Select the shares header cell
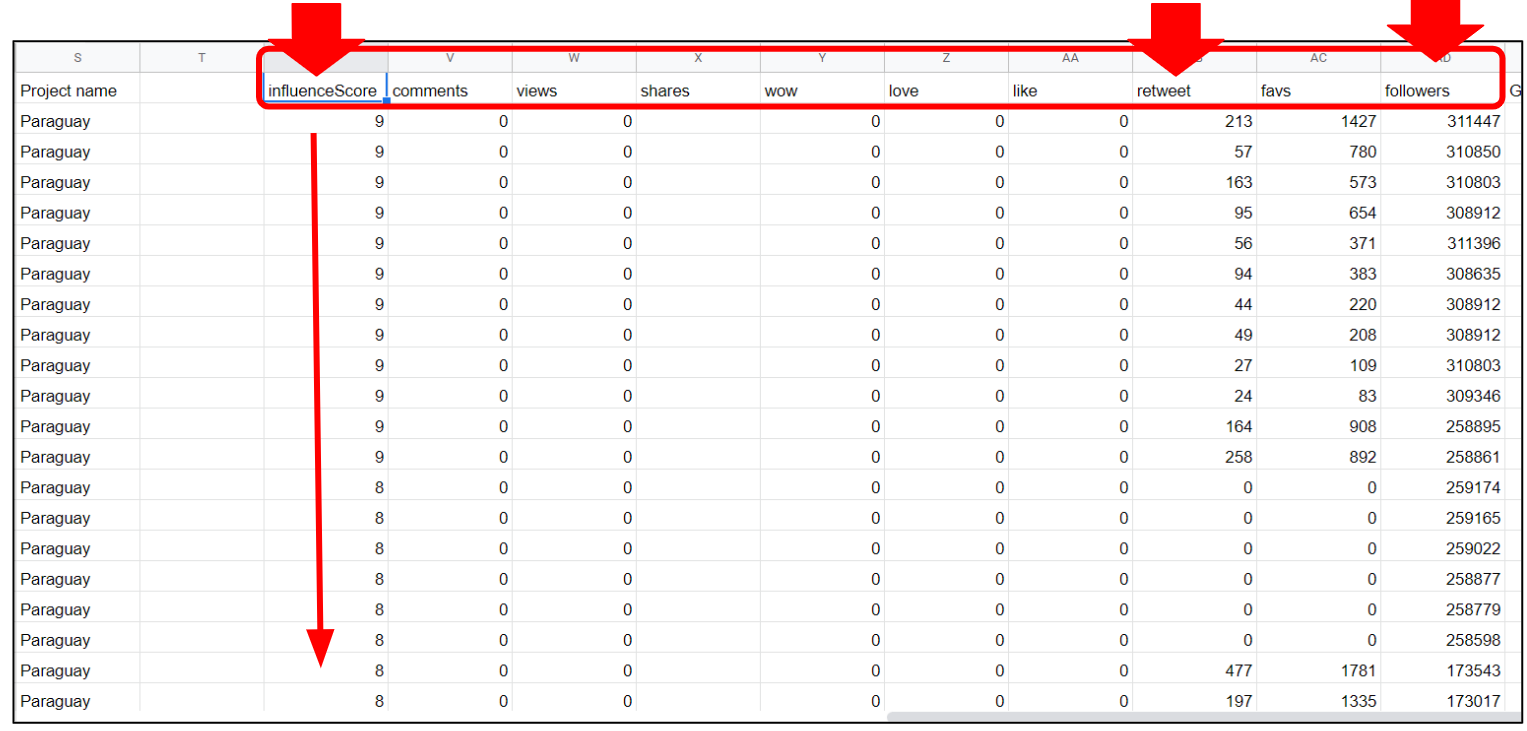 tap(697, 91)
